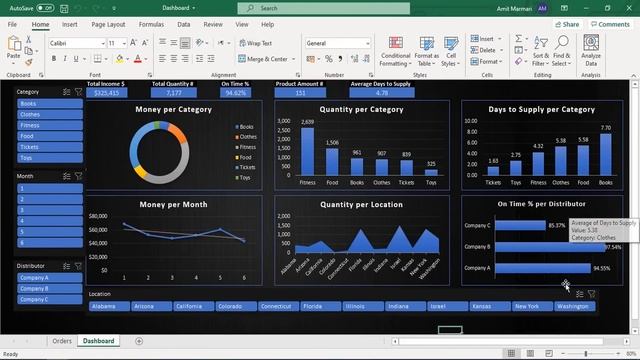Click the Share button
This screenshot has height=360, width=640.
coord(567,24)
